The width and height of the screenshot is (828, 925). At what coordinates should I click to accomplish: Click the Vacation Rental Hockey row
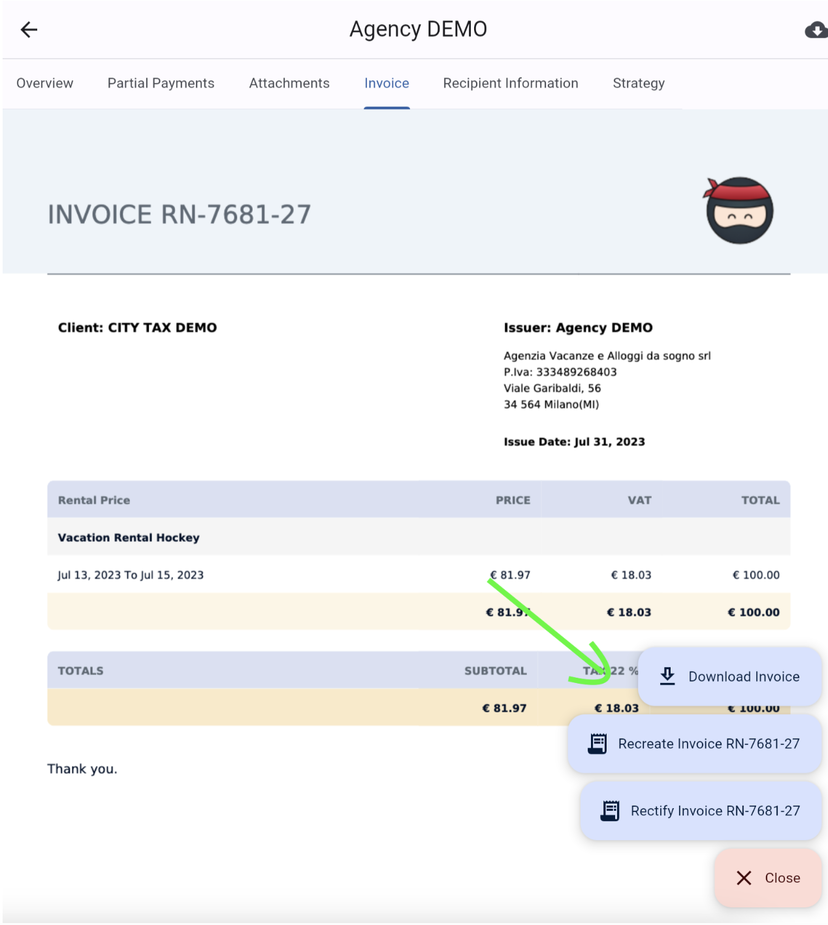pos(129,538)
